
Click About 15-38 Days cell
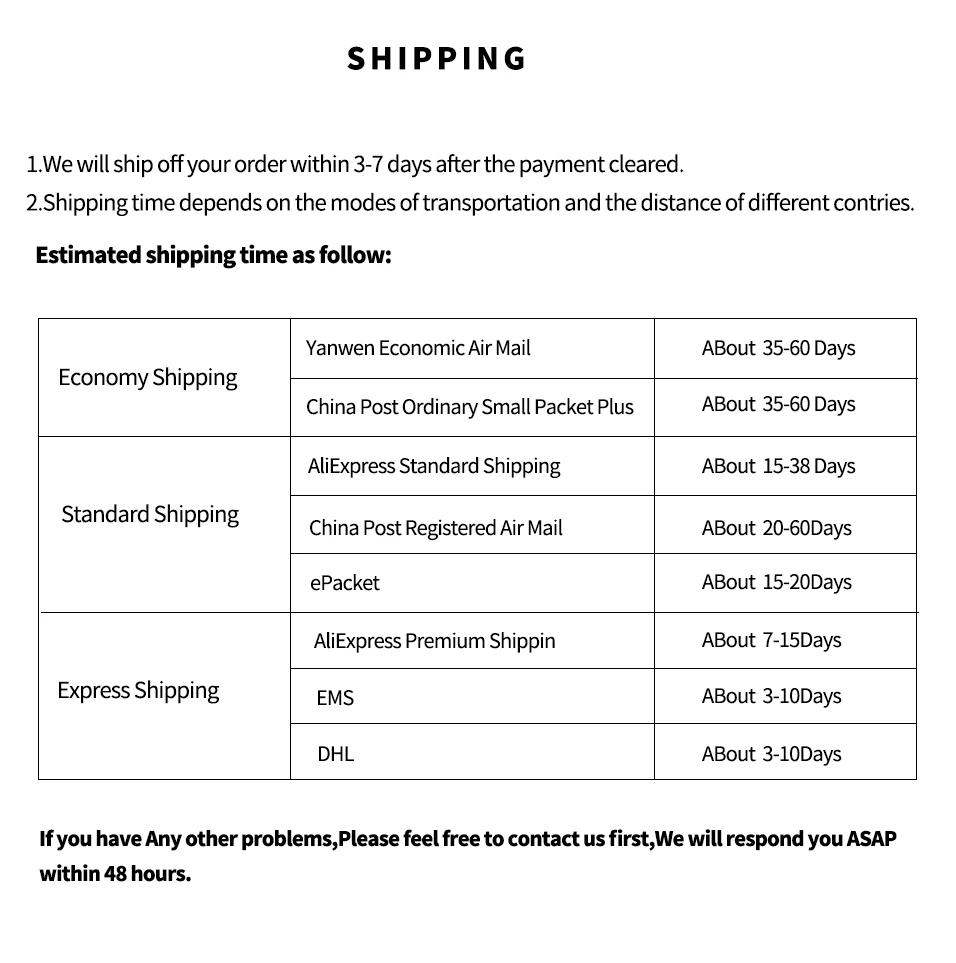click(x=779, y=466)
